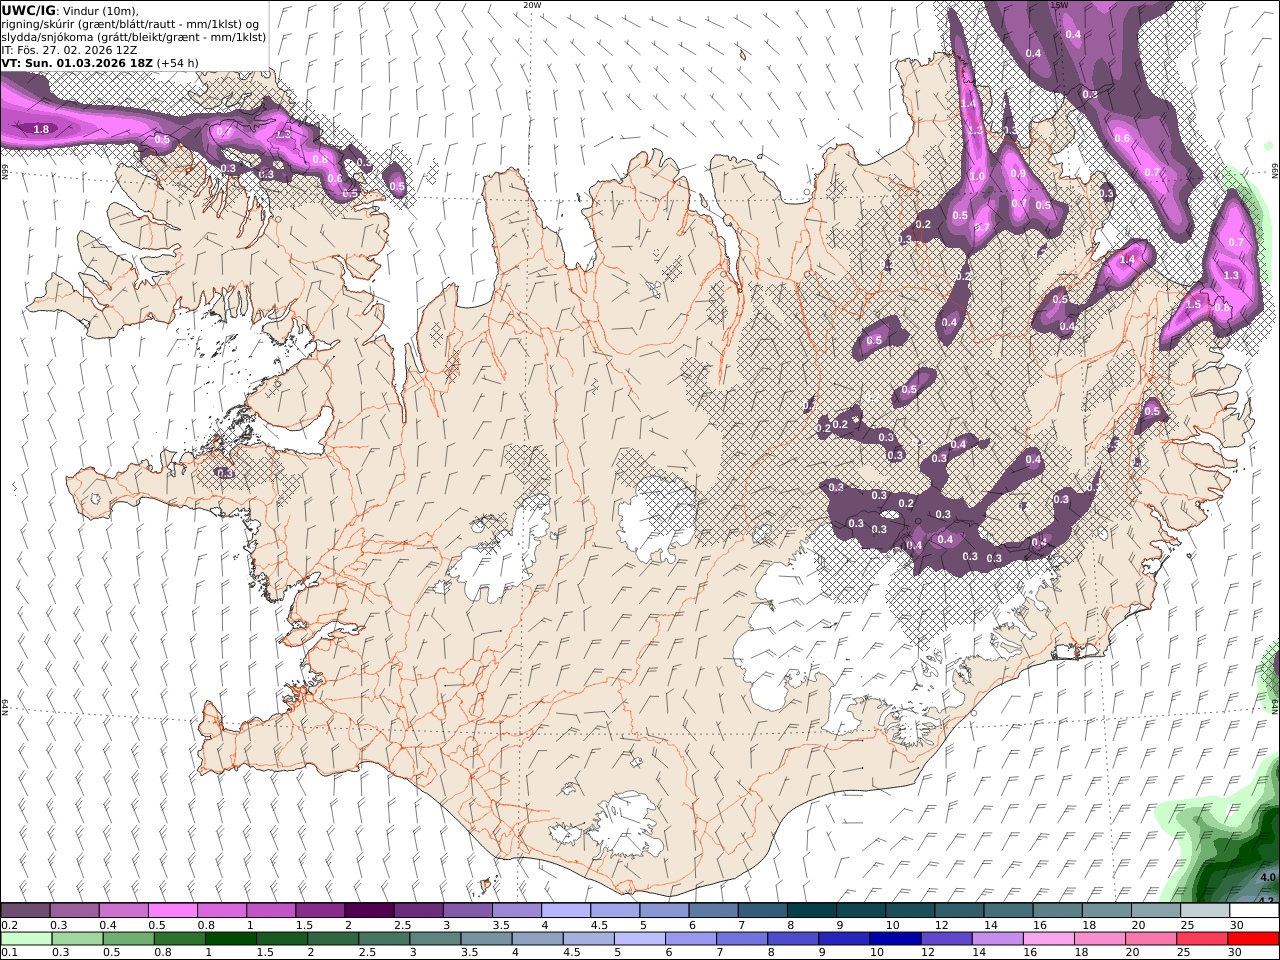Click the 4.0 rain value label
Image resolution: width=1280 pixels, height=960 pixels.
coord(1268,877)
